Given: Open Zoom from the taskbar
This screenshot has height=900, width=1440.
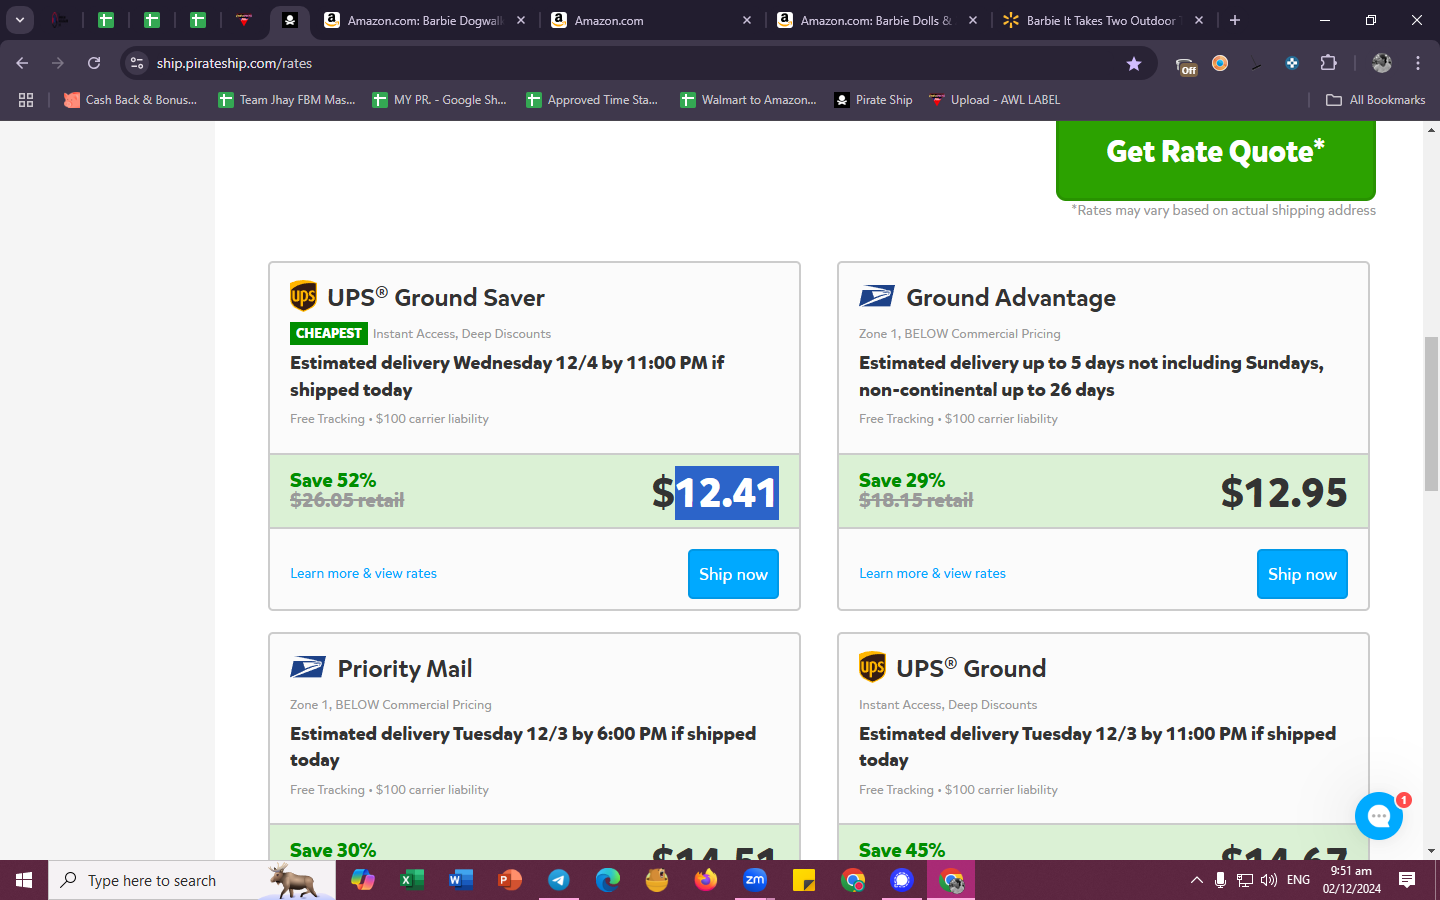Looking at the screenshot, I should 755,880.
